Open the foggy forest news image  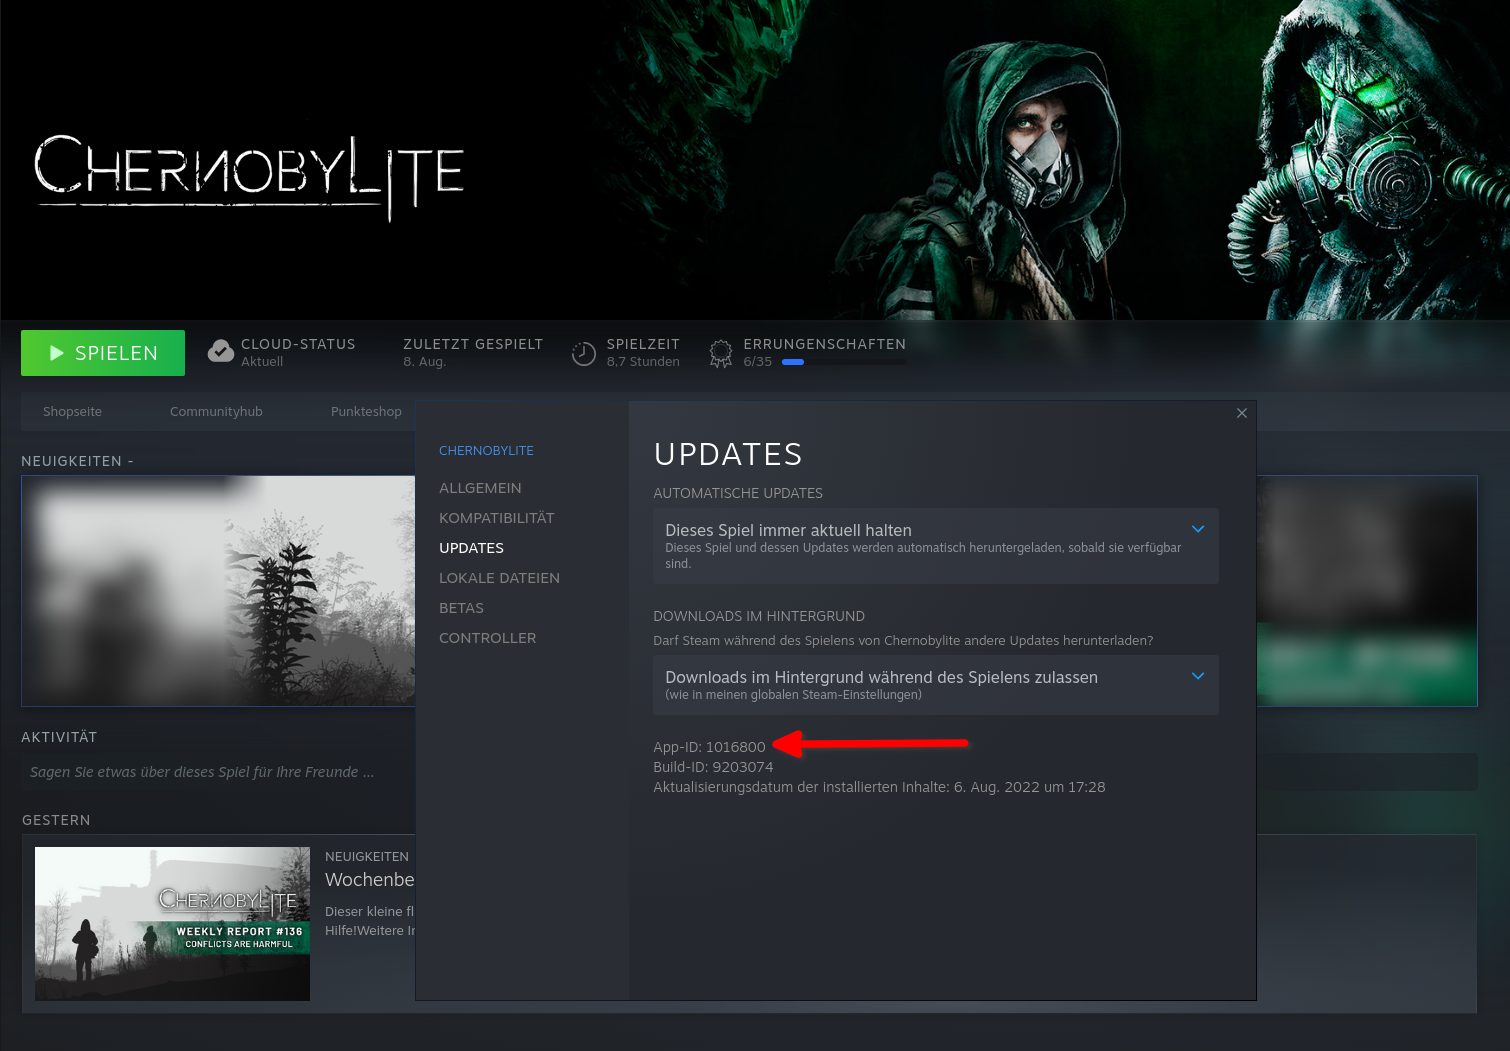(219, 591)
